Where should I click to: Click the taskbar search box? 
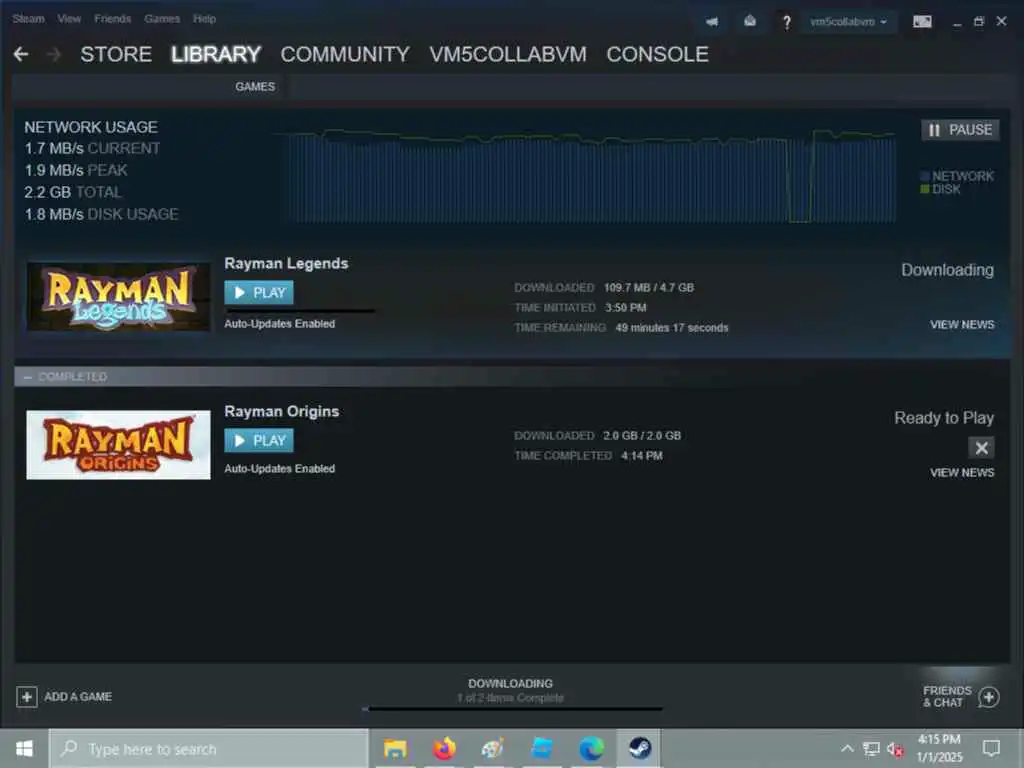click(209, 748)
